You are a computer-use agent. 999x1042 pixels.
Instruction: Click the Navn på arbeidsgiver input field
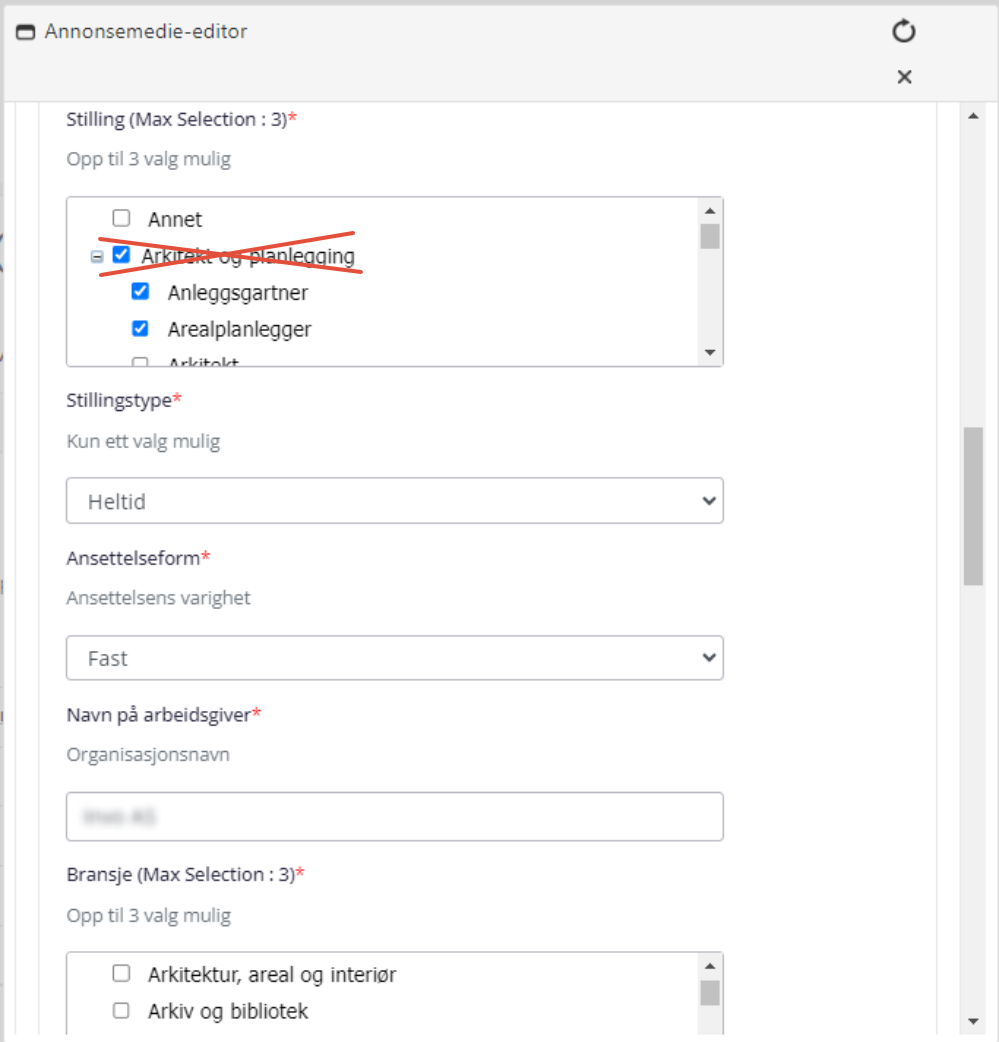click(x=395, y=817)
